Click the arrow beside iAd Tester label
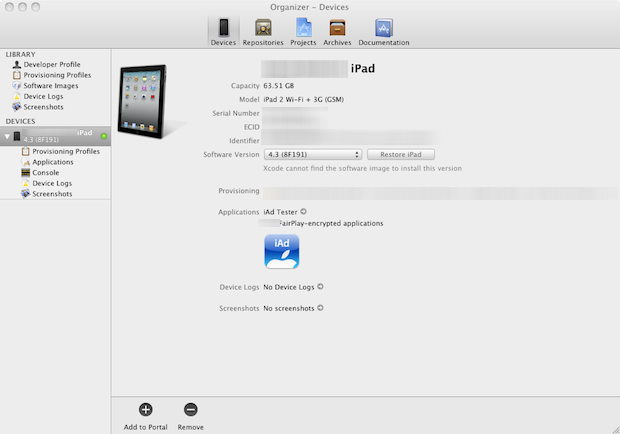Viewport: 620px width, 434px height. pos(303,212)
